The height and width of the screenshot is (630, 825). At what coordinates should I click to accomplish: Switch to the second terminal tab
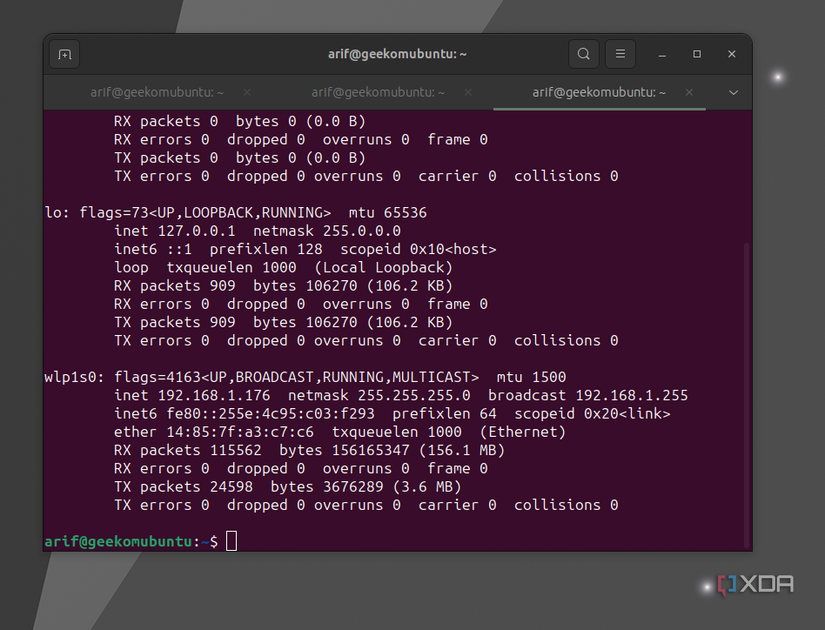(378, 93)
